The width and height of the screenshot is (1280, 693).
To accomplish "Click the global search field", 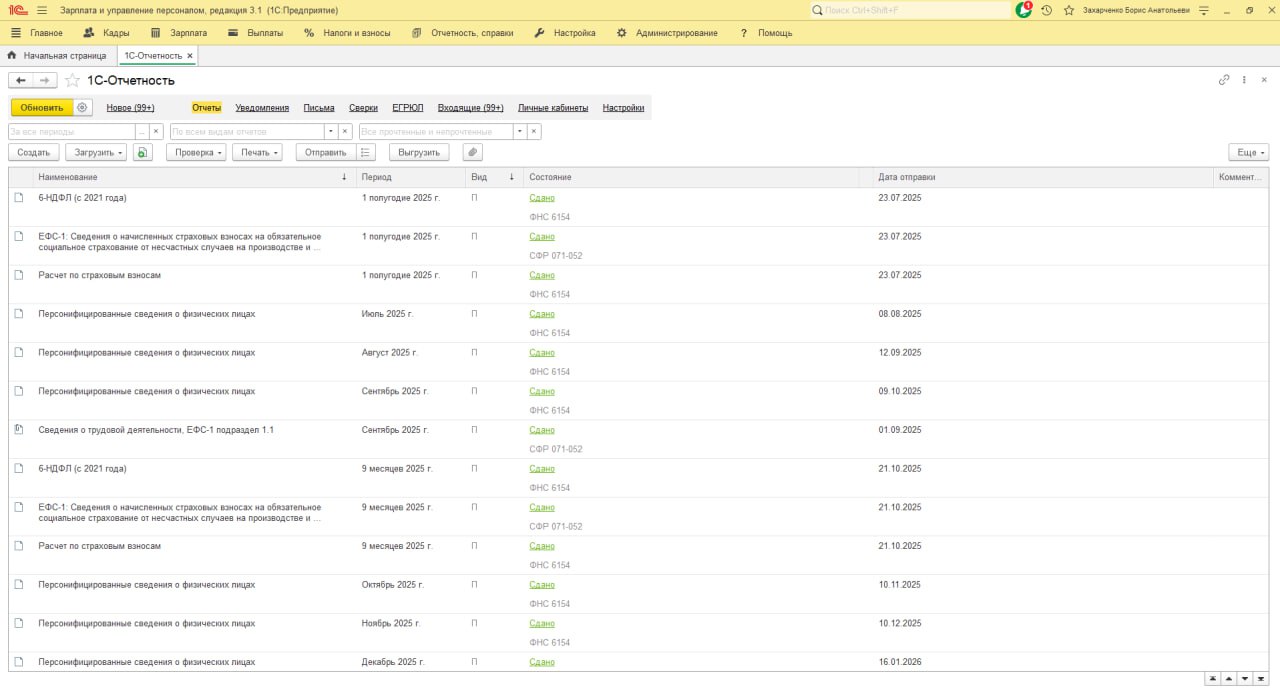I will 910,10.
